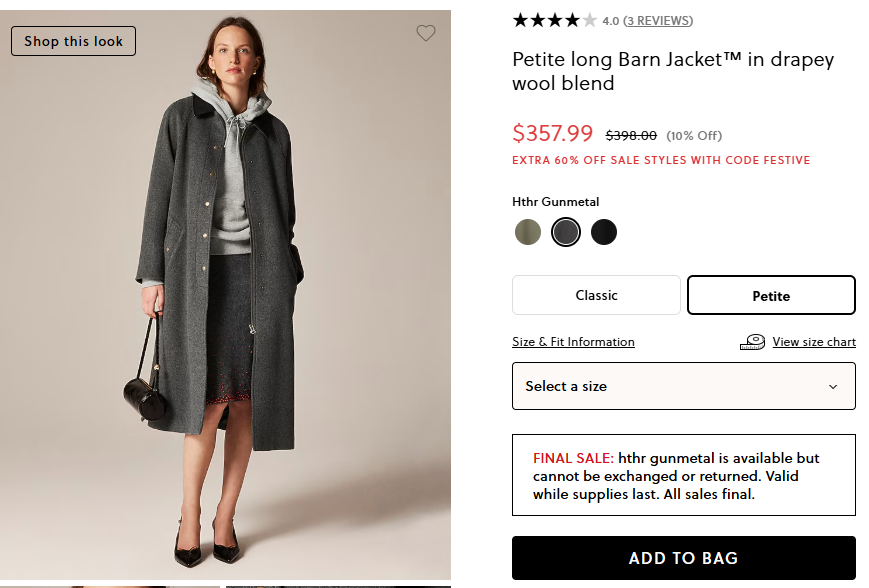Image resolution: width=869 pixels, height=588 pixels.
Task: Select the Hthr Gunmetal color swatch
Action: pos(566,233)
